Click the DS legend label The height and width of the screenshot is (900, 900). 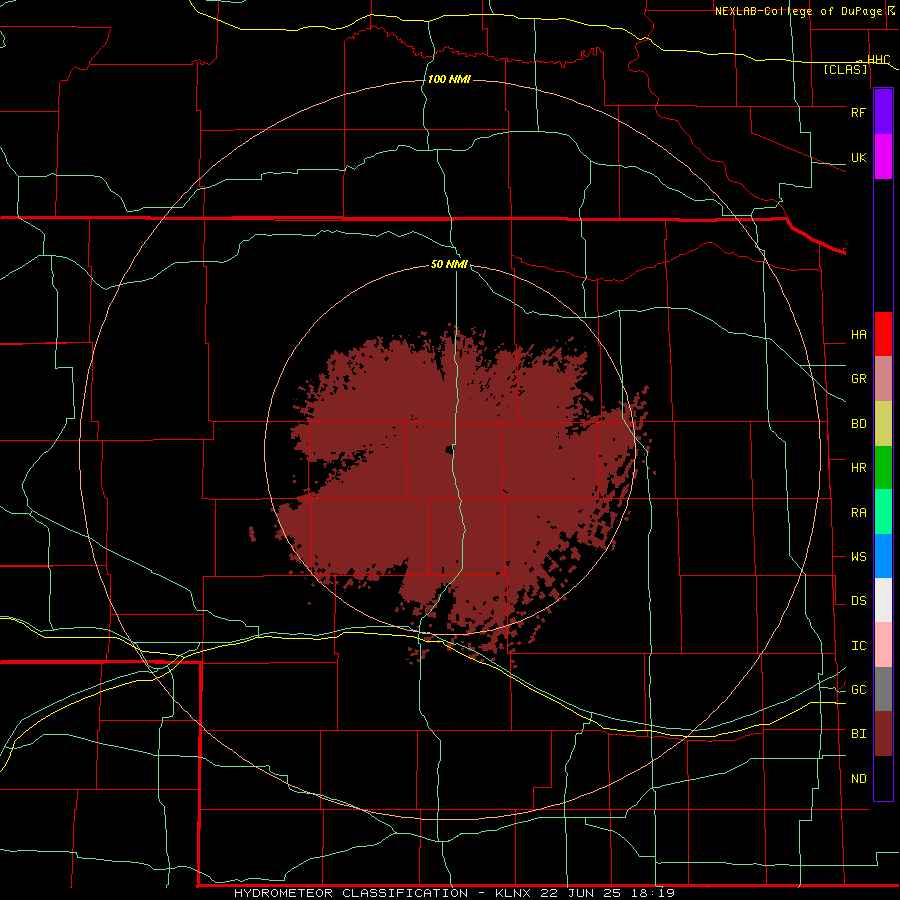[x=858, y=601]
